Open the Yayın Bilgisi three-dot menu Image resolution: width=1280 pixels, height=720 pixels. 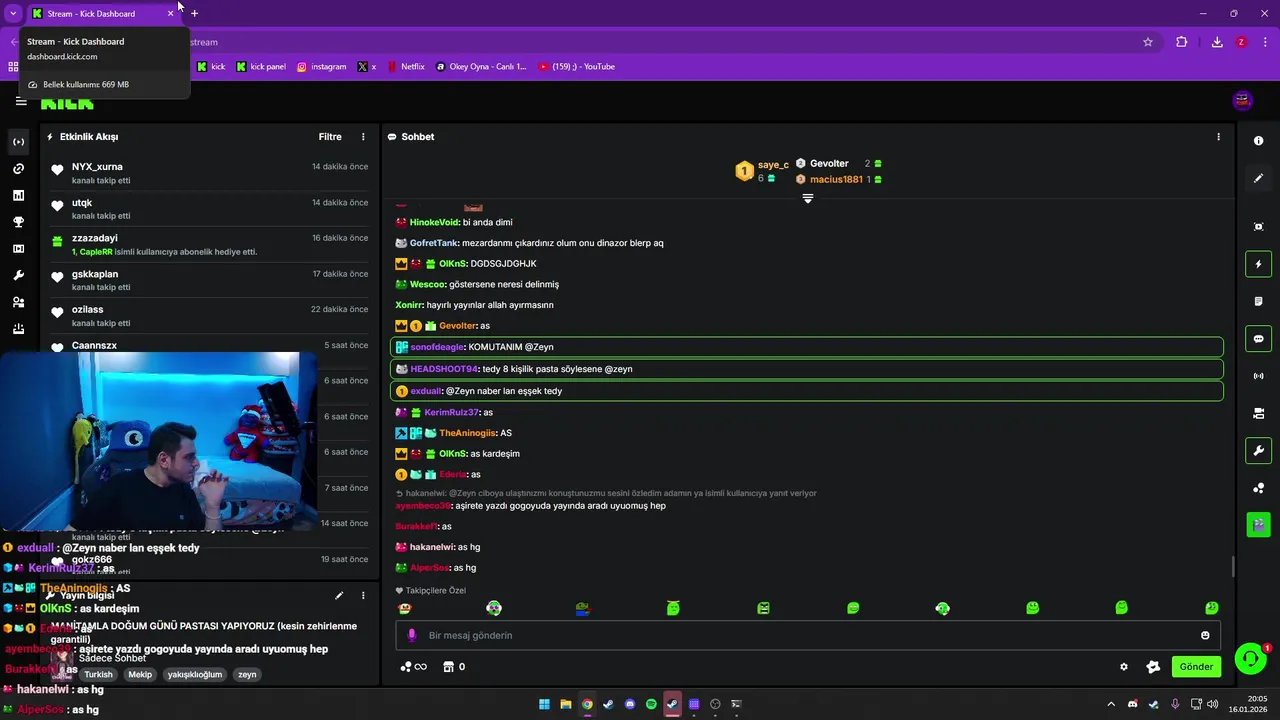(x=363, y=595)
